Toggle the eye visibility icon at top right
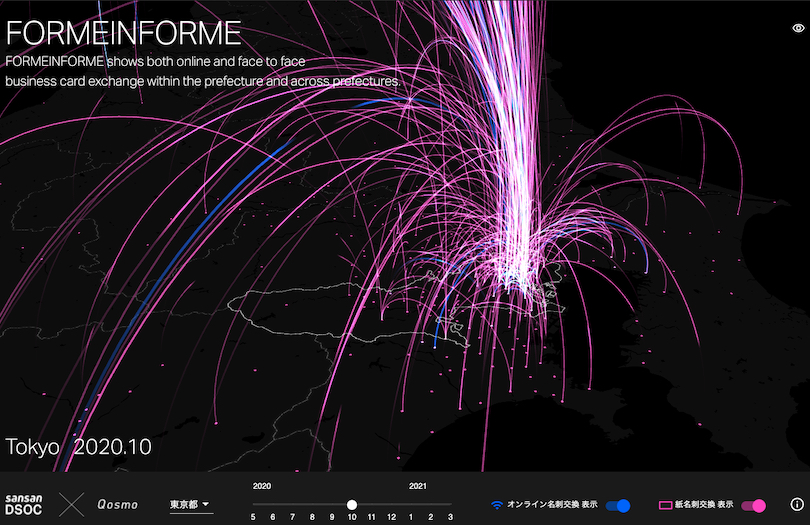Viewport: 810px width, 525px height. [x=799, y=28]
